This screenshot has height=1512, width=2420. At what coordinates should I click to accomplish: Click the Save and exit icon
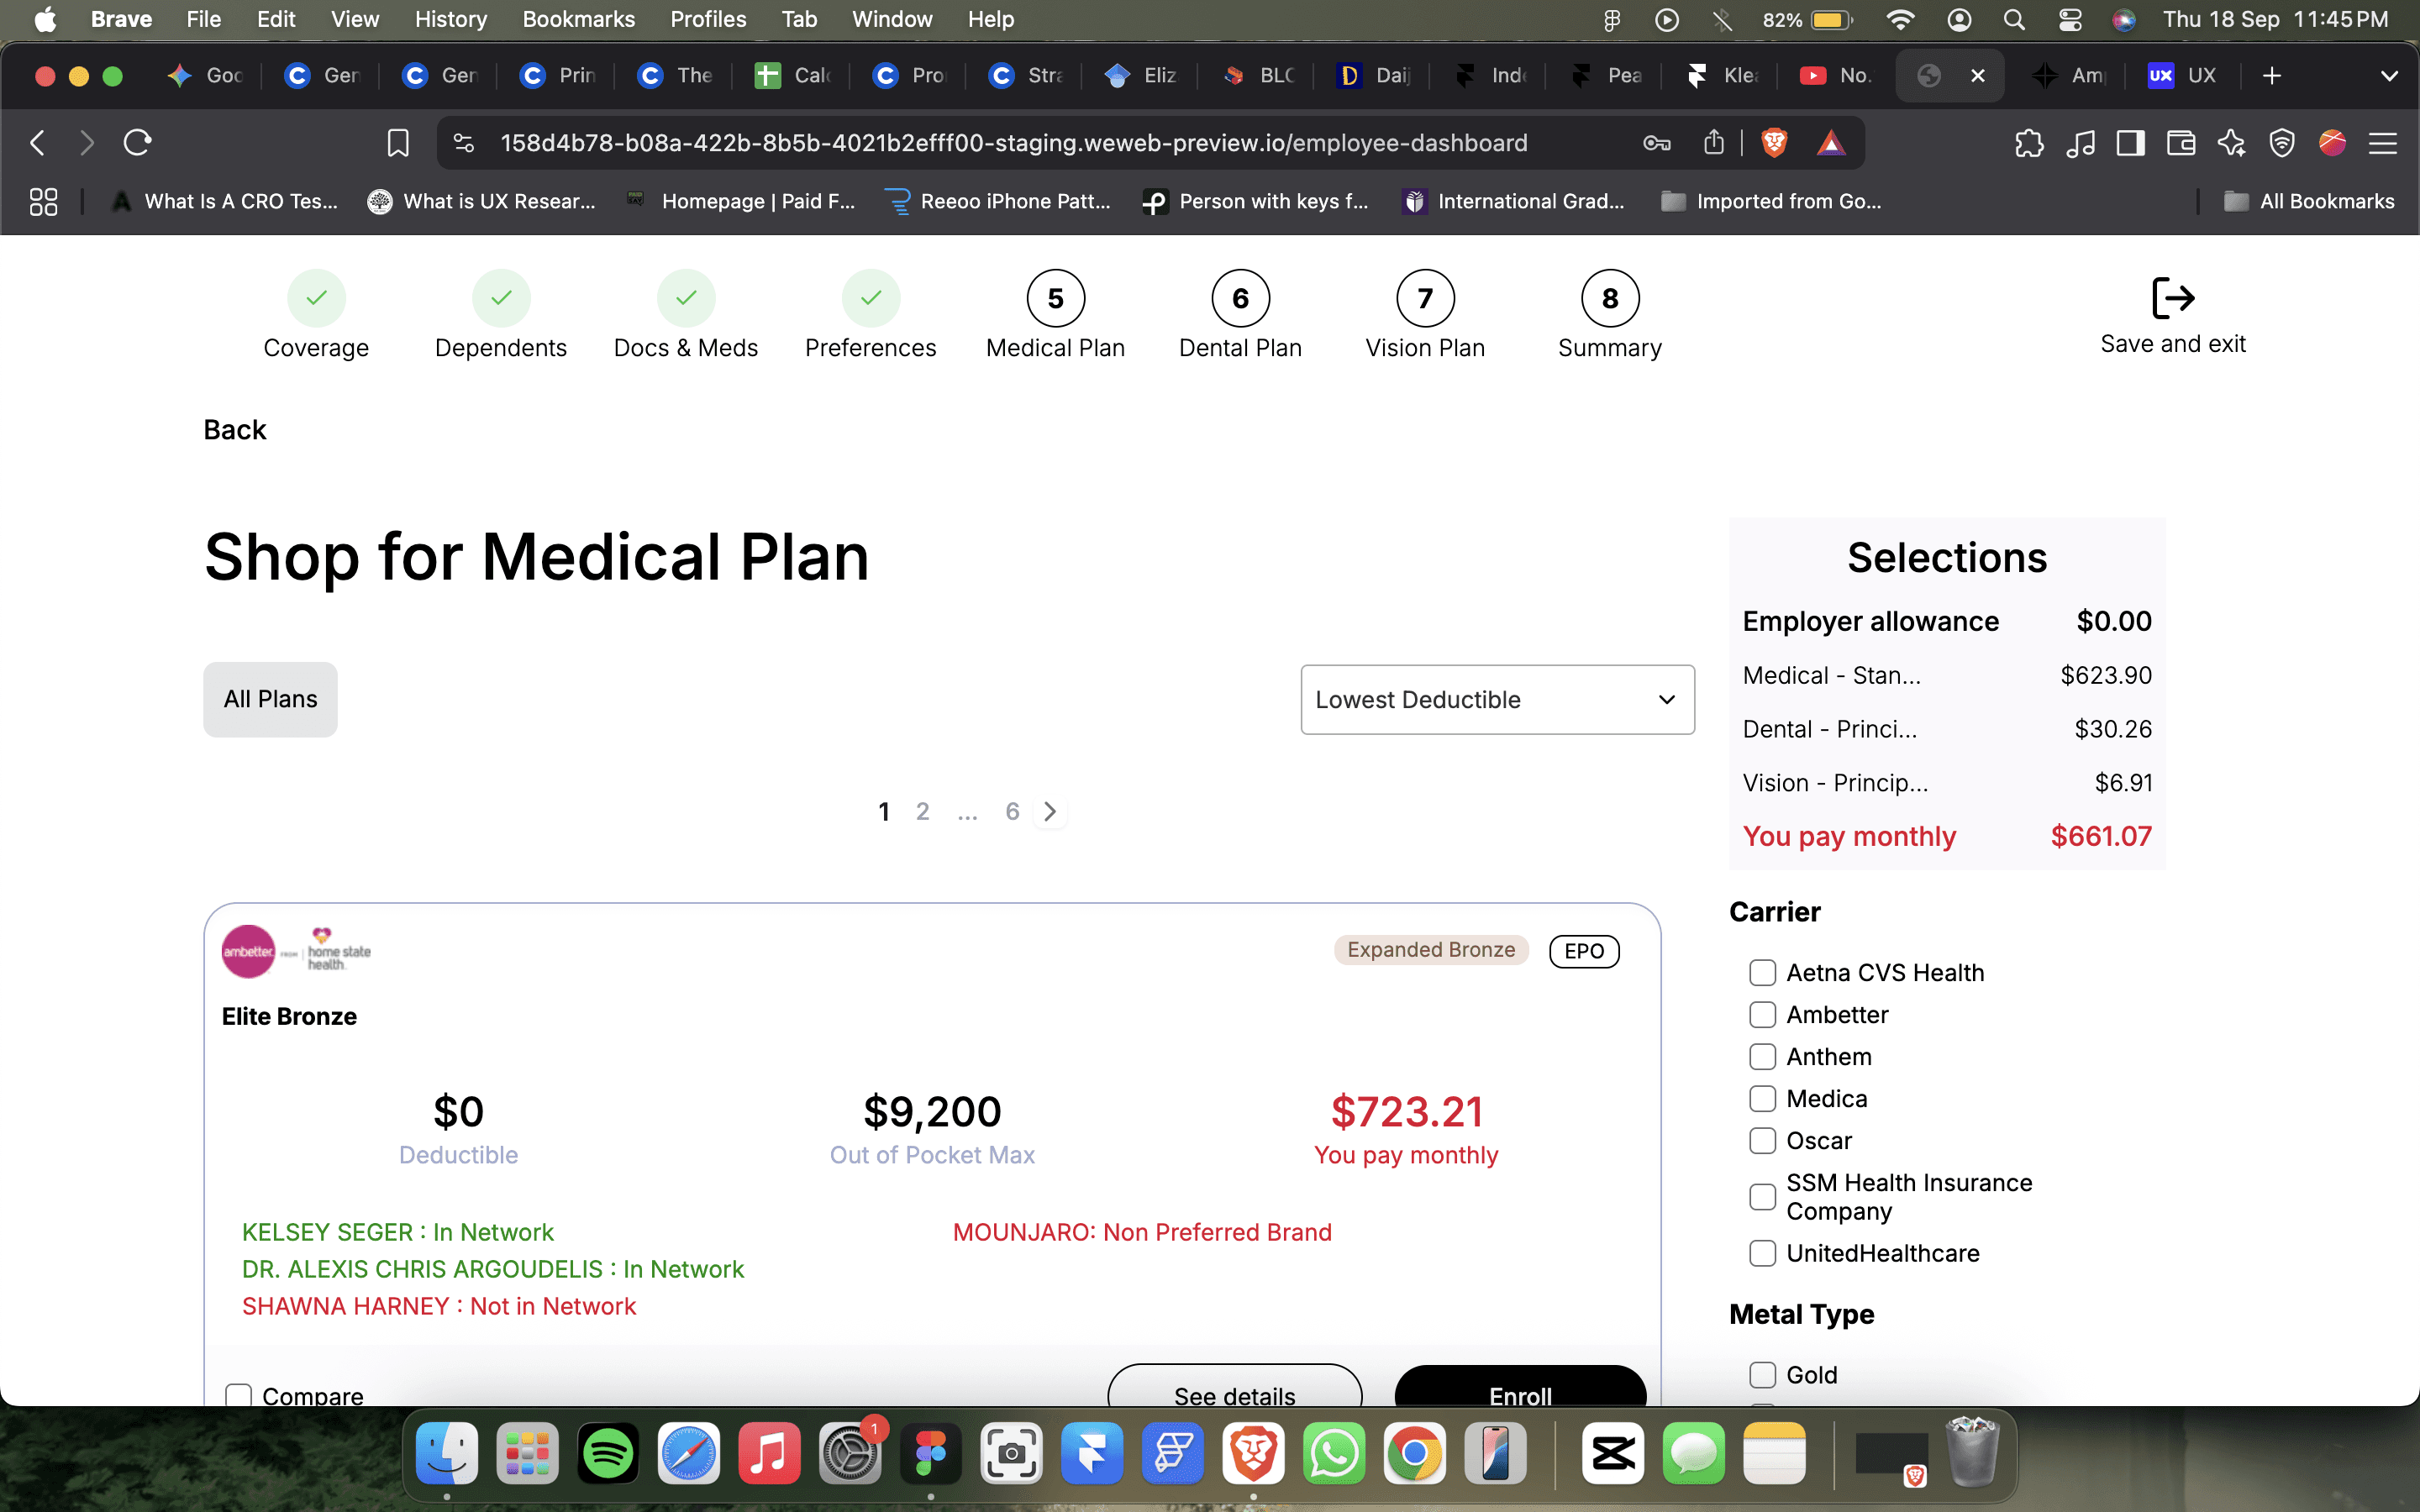[x=2172, y=298]
